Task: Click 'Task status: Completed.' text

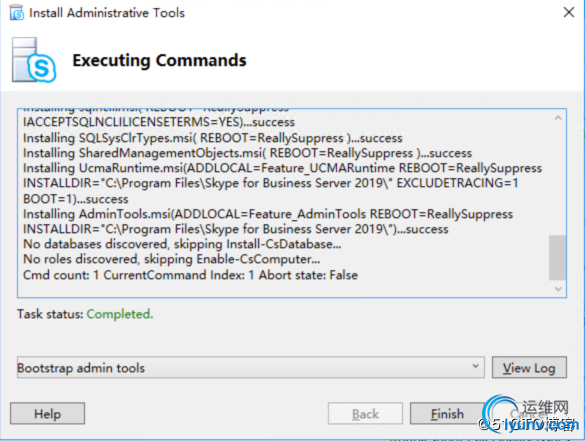Action: pos(85,314)
